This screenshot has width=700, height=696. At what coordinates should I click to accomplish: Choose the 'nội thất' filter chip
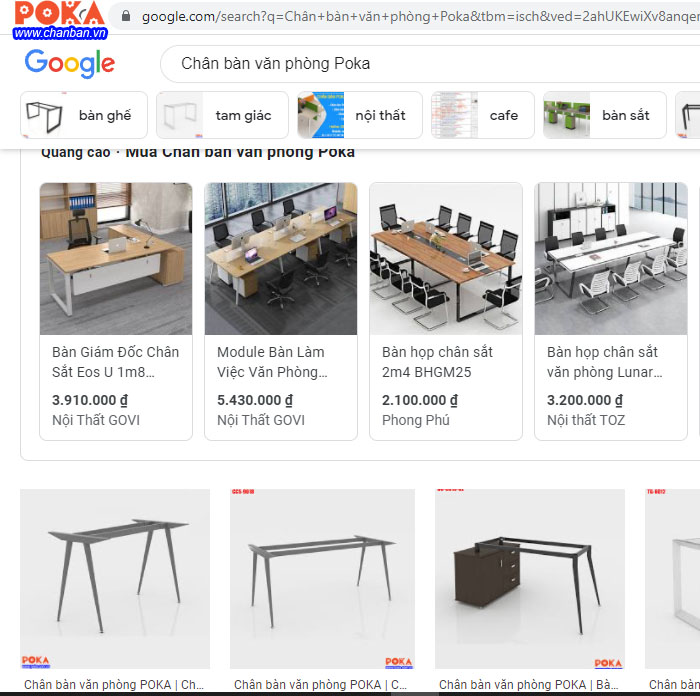[360, 115]
